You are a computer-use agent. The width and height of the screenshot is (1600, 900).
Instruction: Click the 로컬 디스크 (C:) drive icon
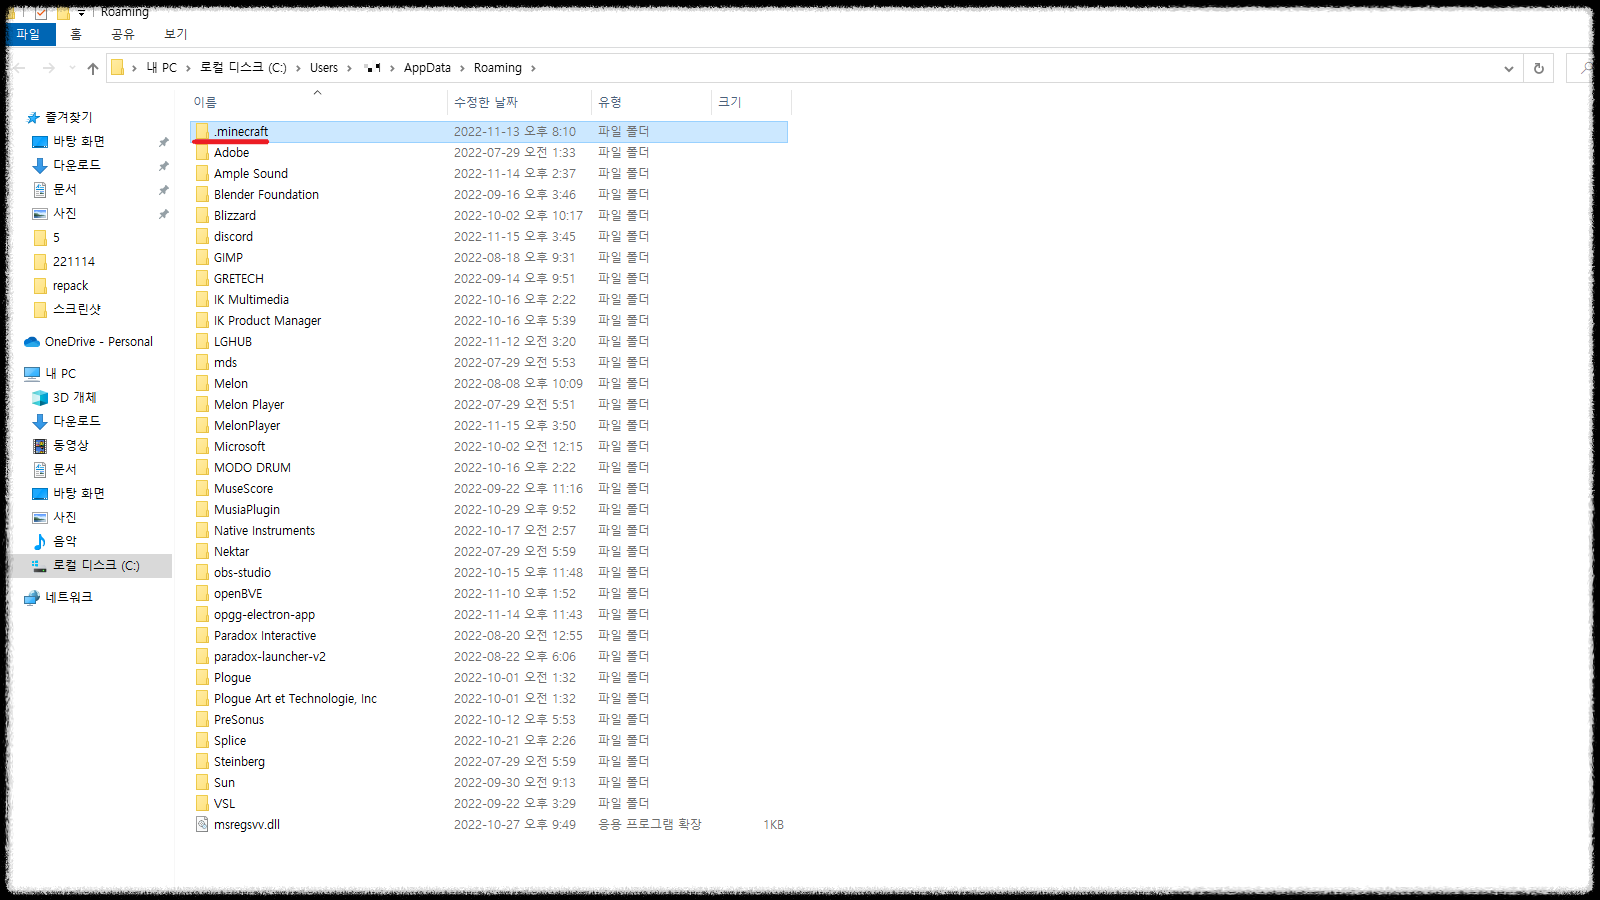[x=40, y=565]
